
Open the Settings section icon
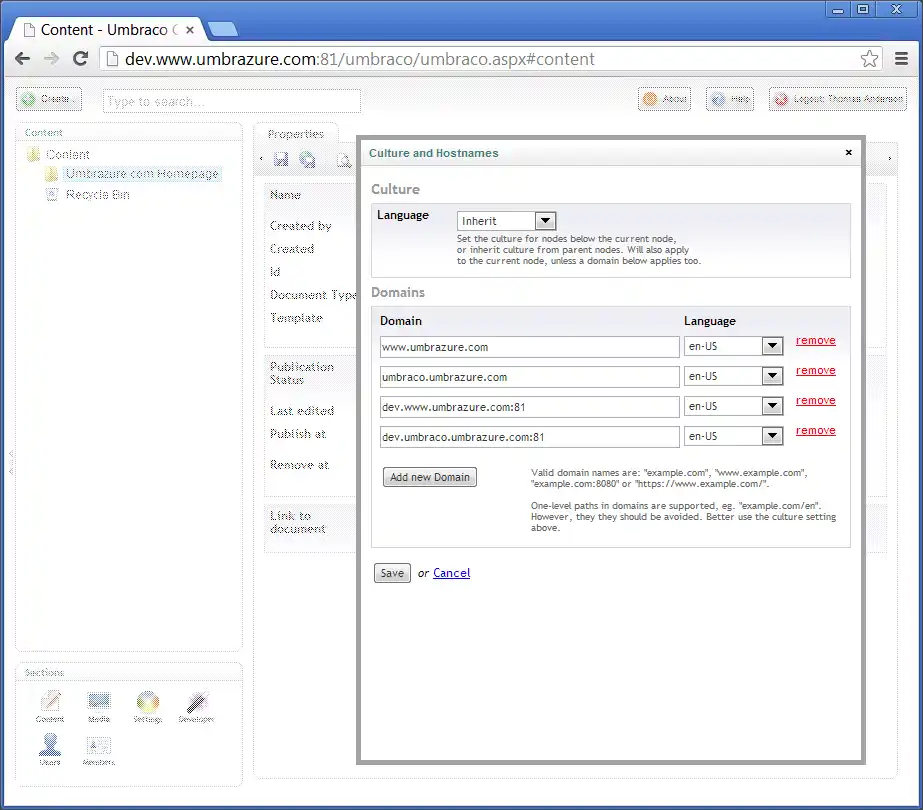[148, 706]
